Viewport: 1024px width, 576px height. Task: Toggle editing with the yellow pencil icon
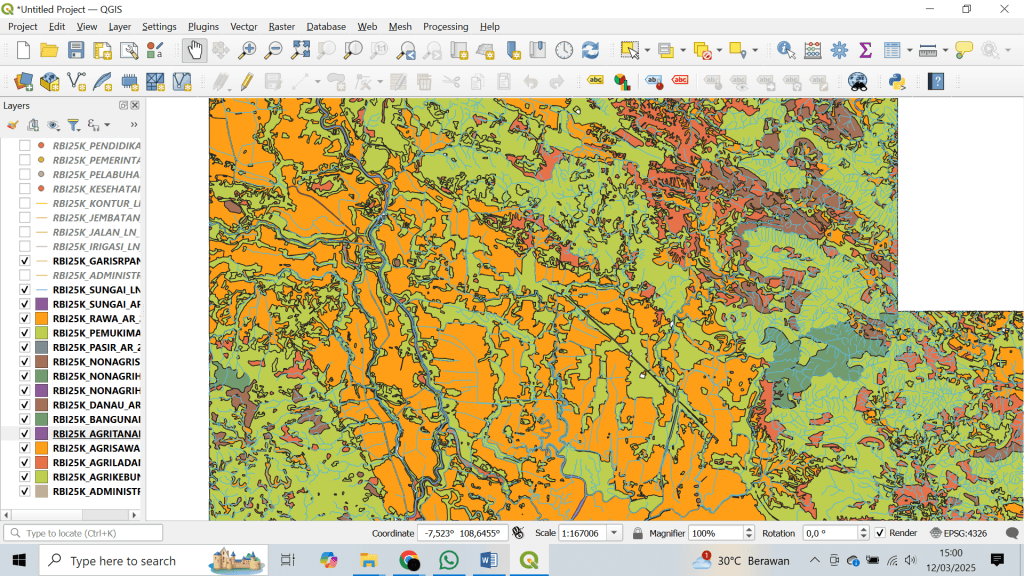click(246, 82)
